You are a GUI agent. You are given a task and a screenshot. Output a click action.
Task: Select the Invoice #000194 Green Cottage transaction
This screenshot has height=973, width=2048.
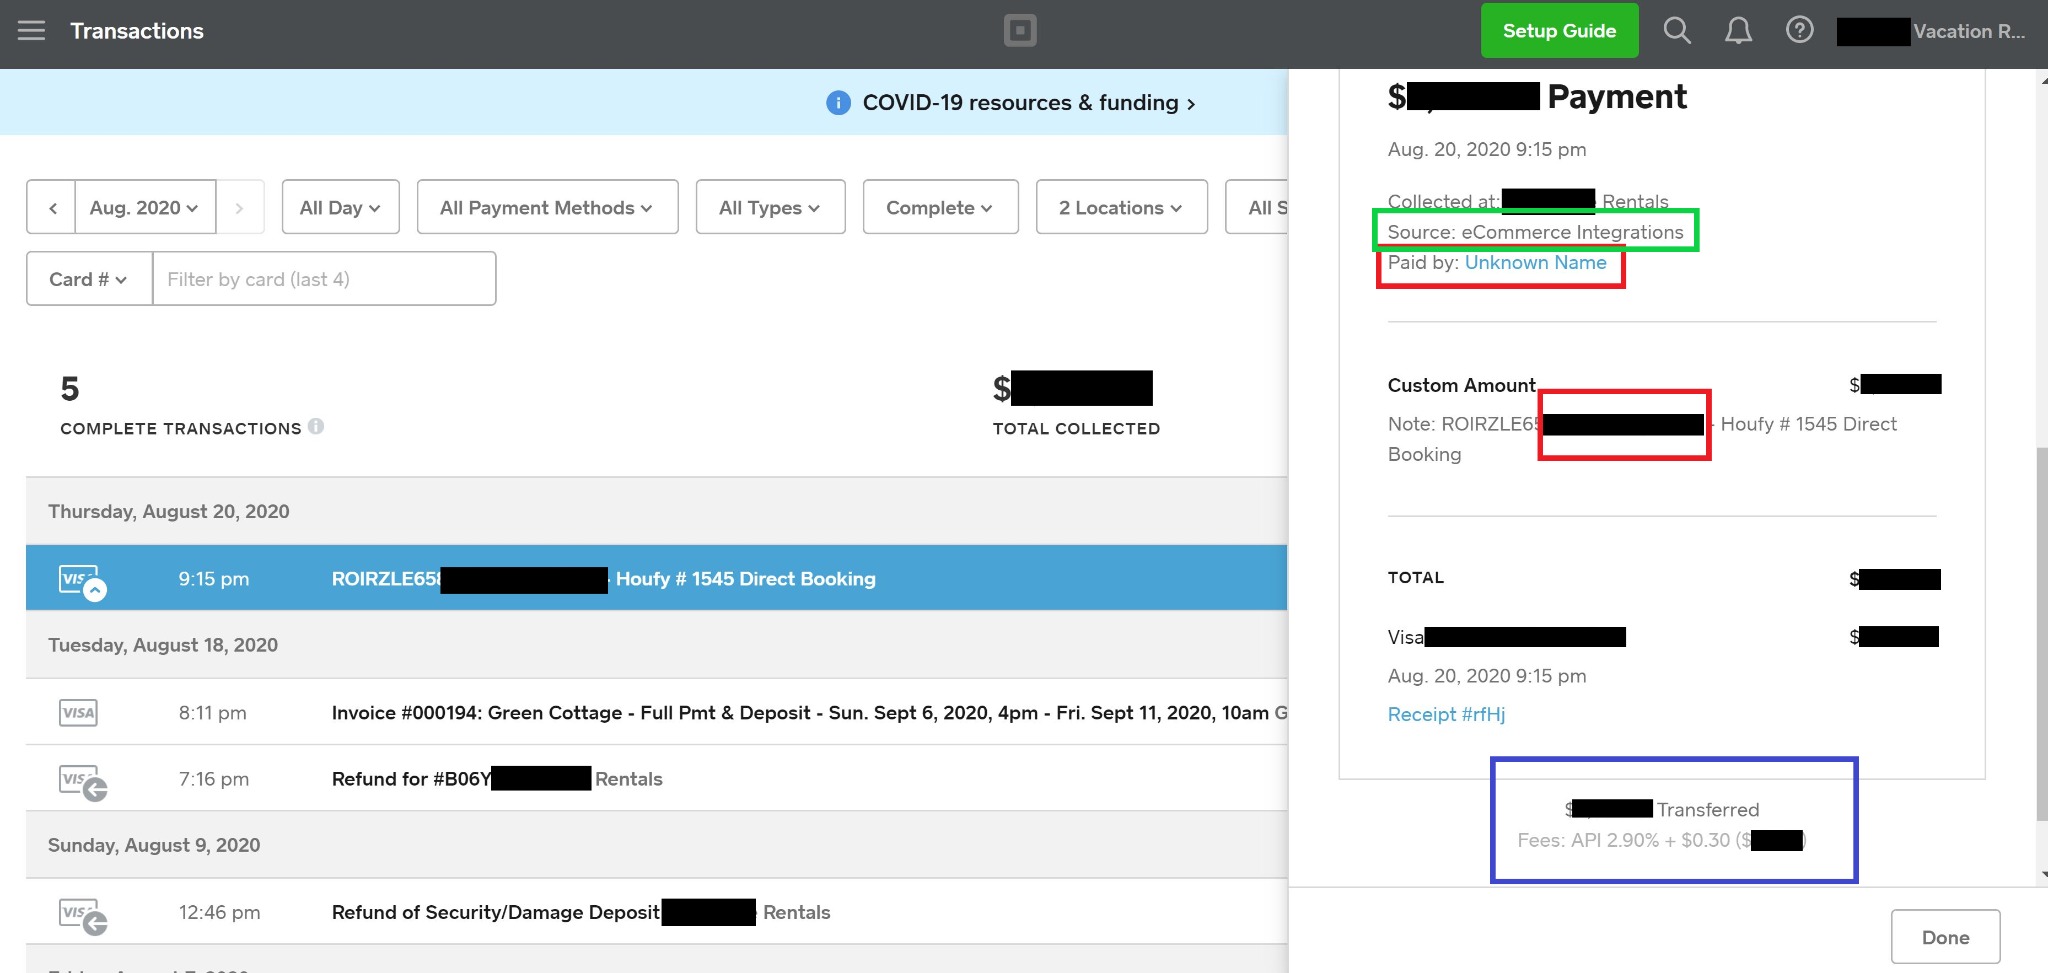pos(656,712)
